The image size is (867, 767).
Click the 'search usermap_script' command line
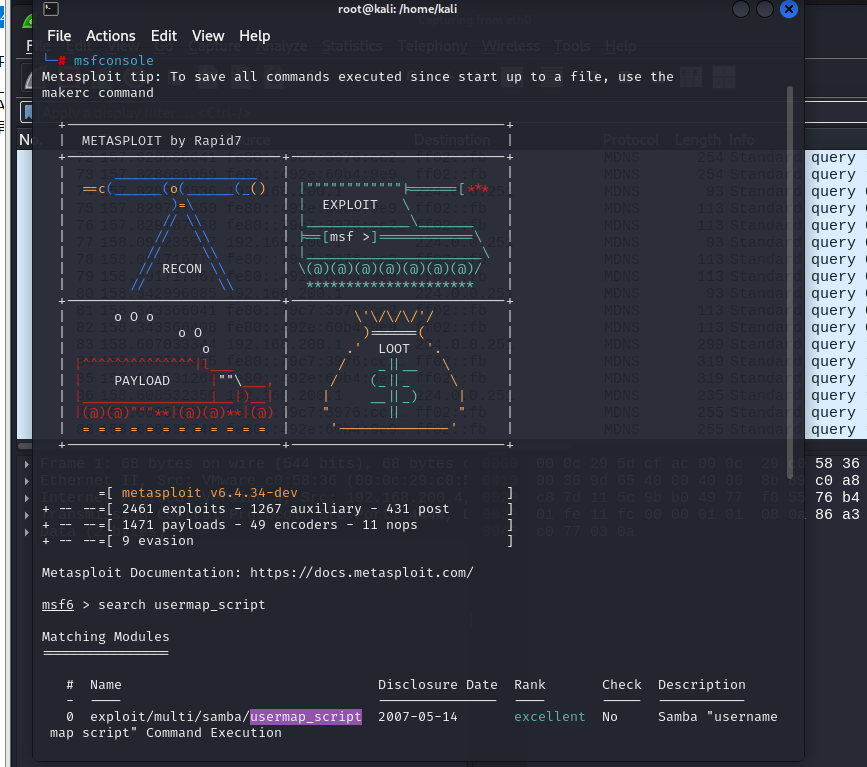click(x=181, y=604)
